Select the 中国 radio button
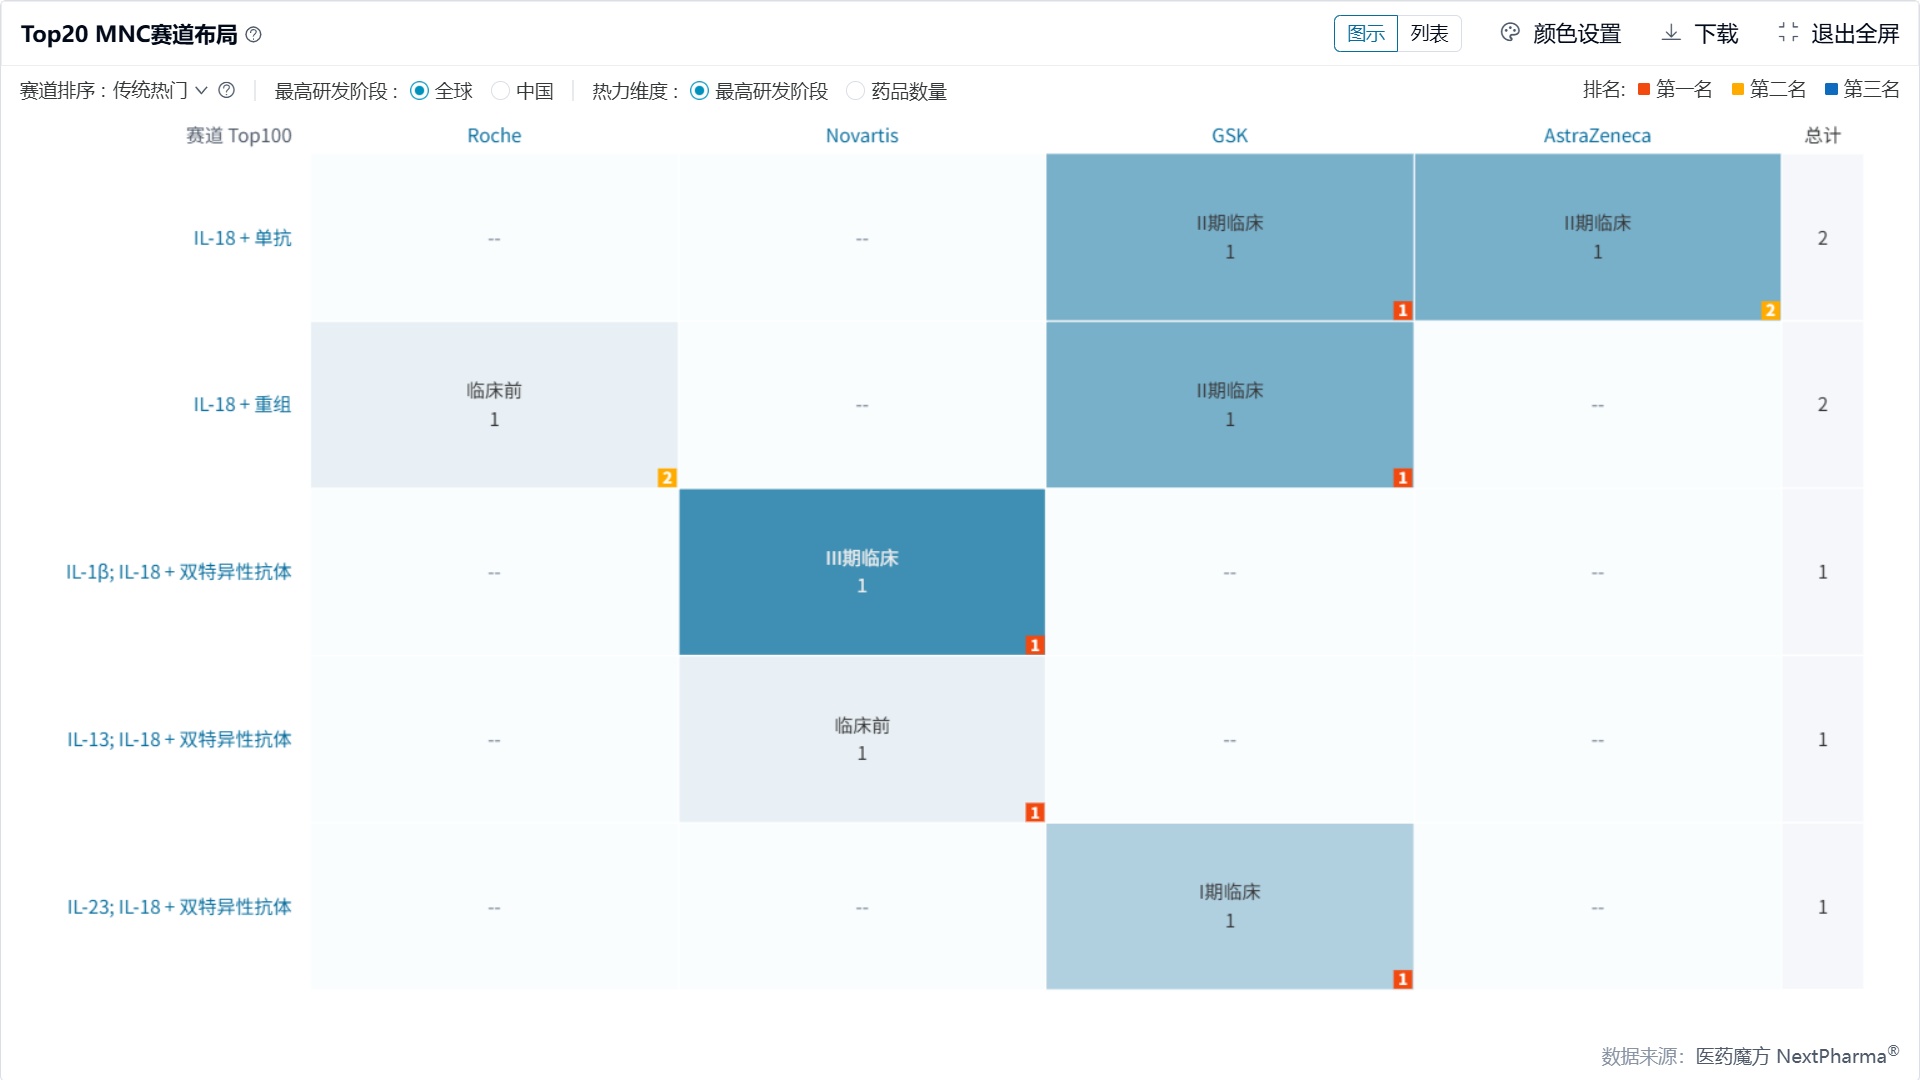This screenshot has width=1920, height=1080. pyautogui.click(x=501, y=91)
